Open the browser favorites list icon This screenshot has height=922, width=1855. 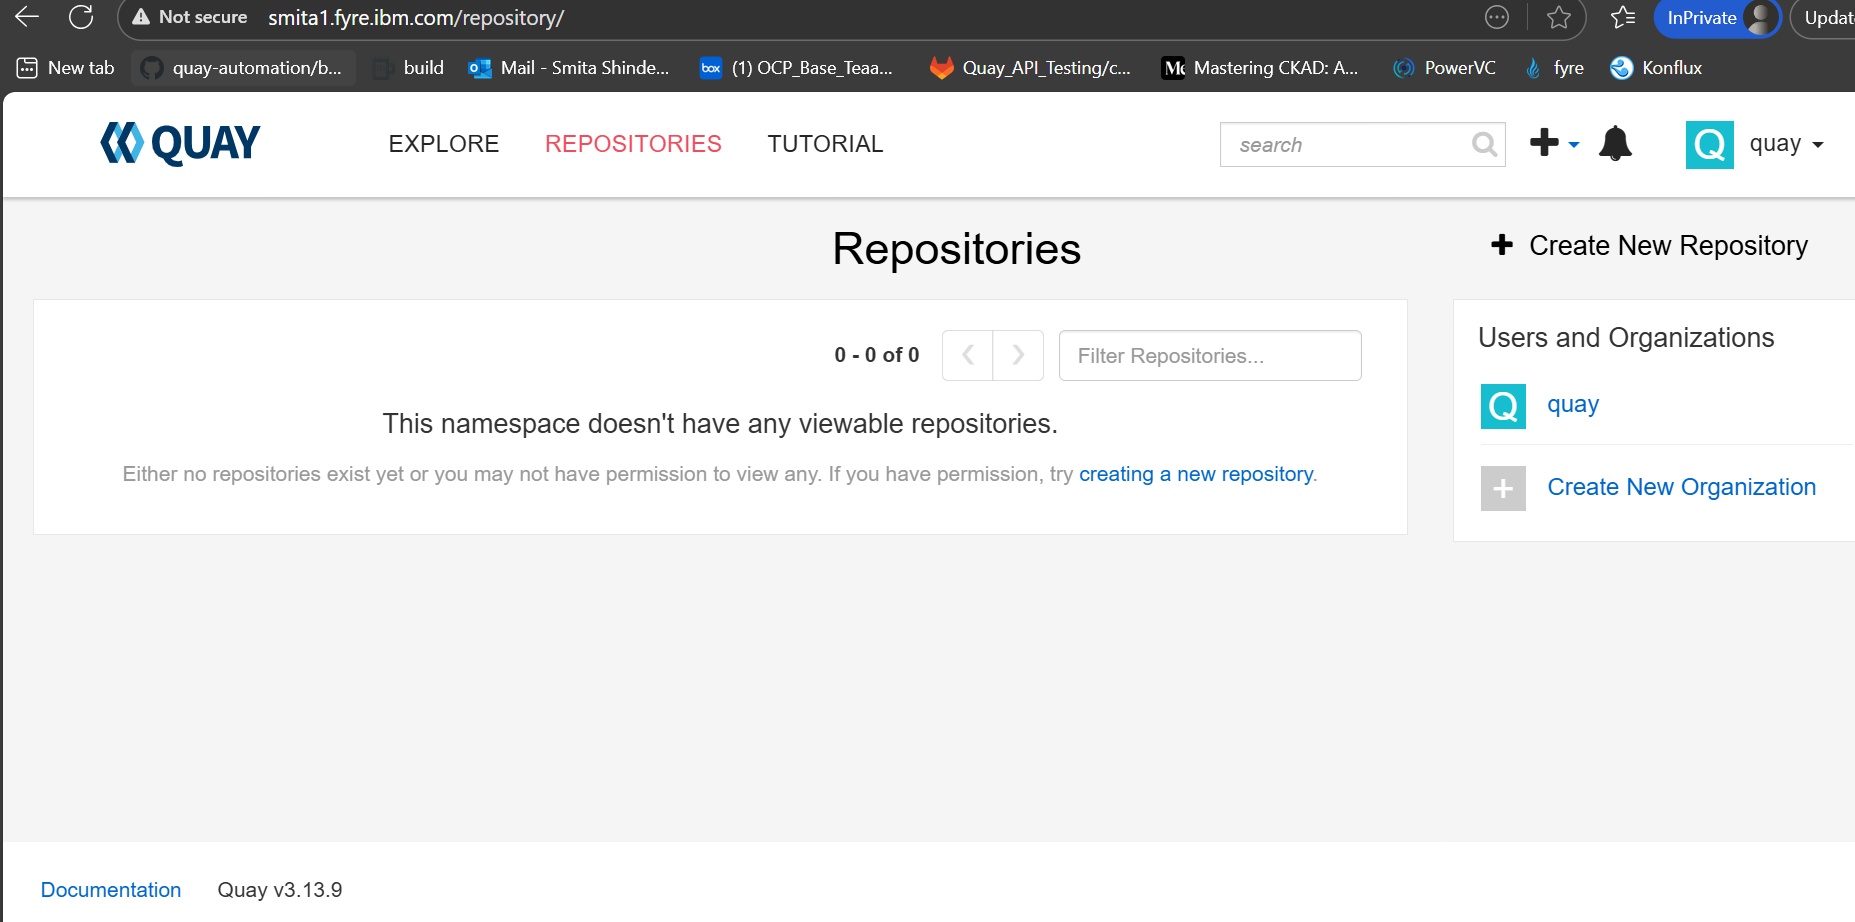pyautogui.click(x=1623, y=17)
